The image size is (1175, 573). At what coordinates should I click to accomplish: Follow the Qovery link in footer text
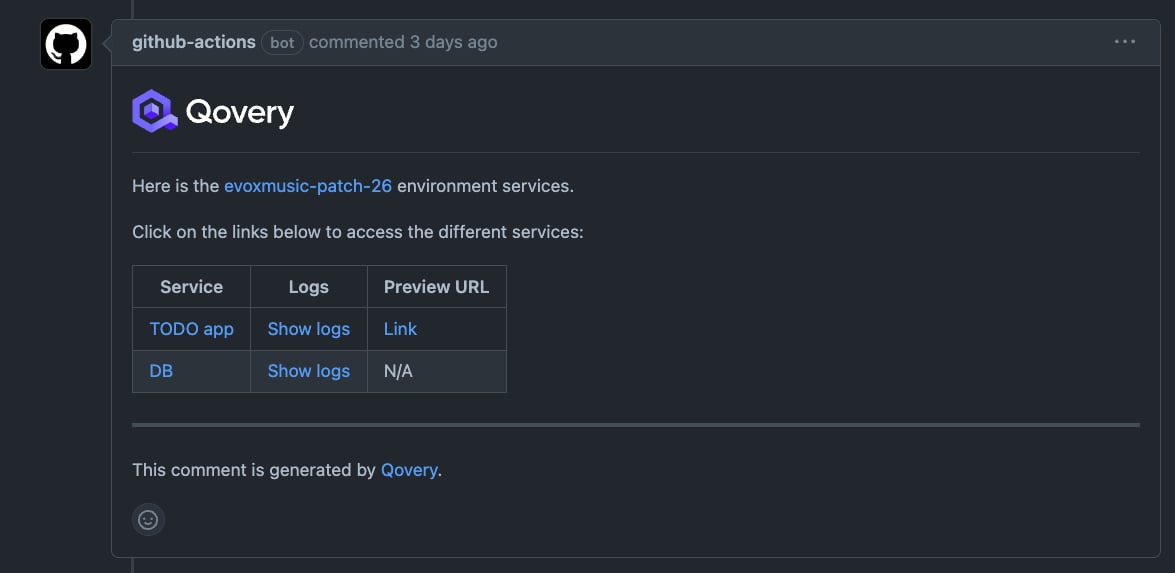click(409, 470)
